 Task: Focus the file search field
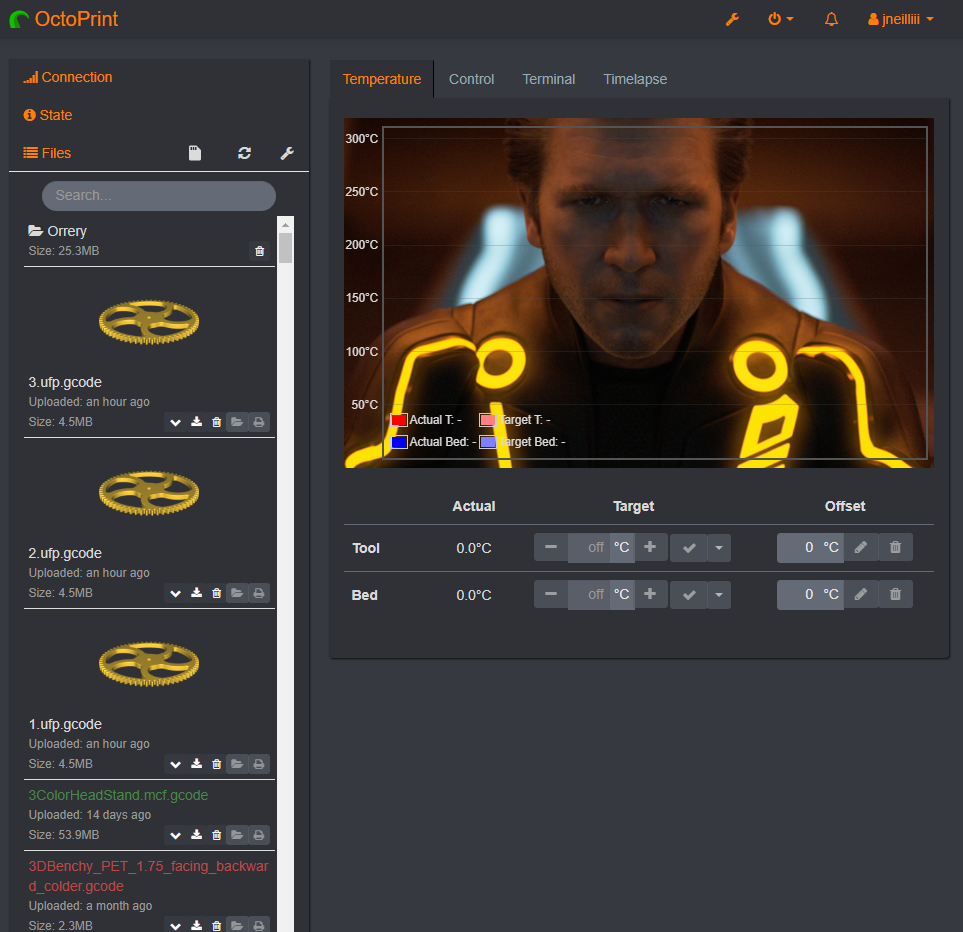pyautogui.click(x=158, y=196)
